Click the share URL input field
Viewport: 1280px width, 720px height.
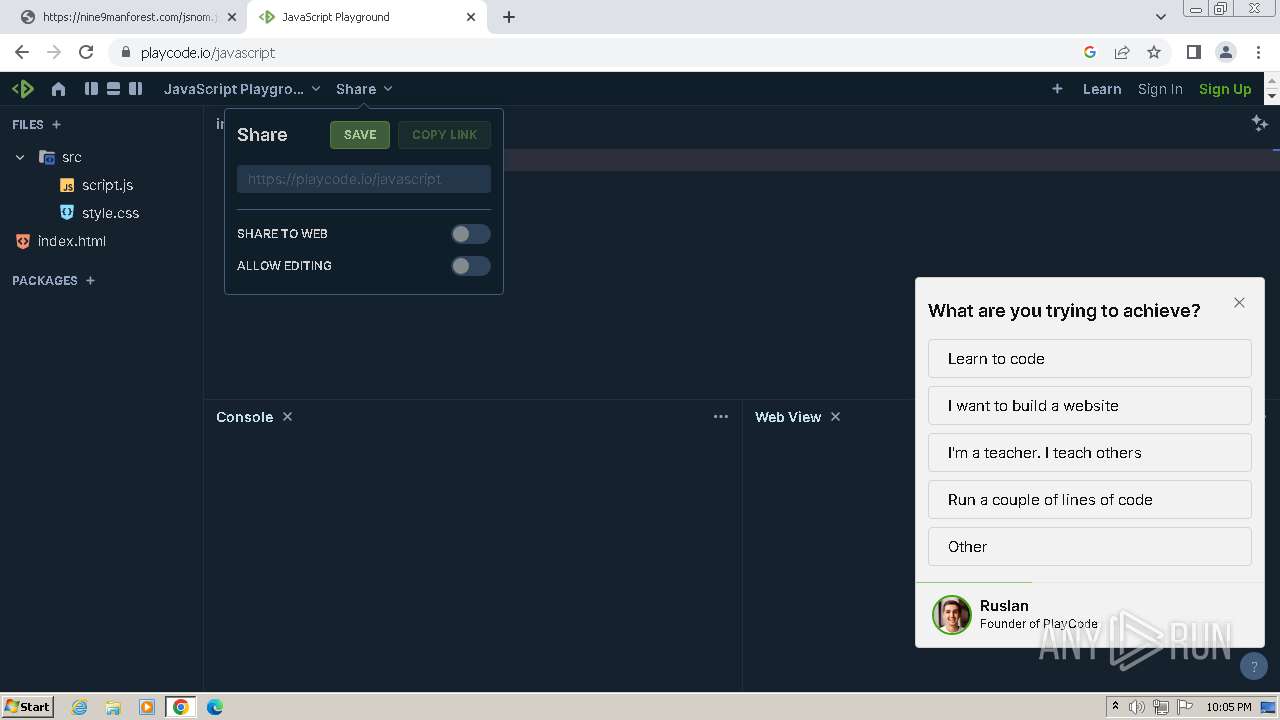pos(364,179)
